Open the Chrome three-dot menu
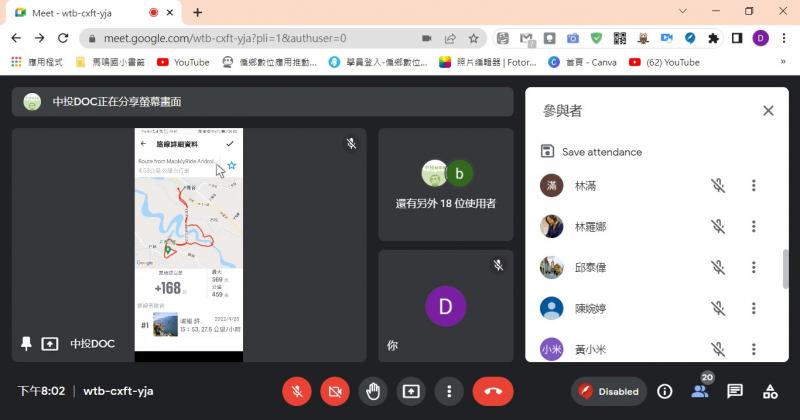 pos(784,38)
